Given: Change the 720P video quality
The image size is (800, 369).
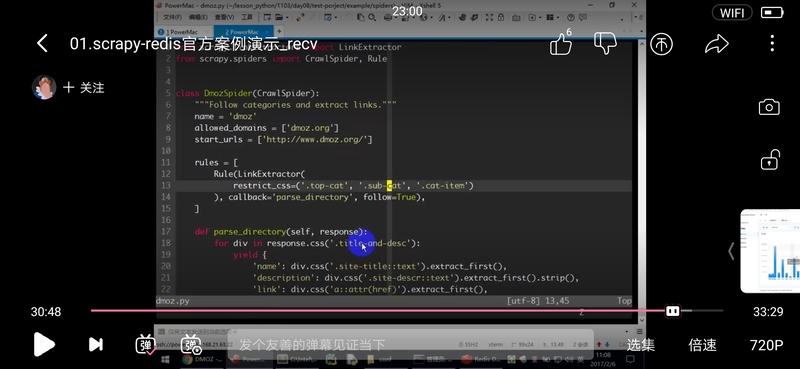Looking at the screenshot, I should [766, 345].
